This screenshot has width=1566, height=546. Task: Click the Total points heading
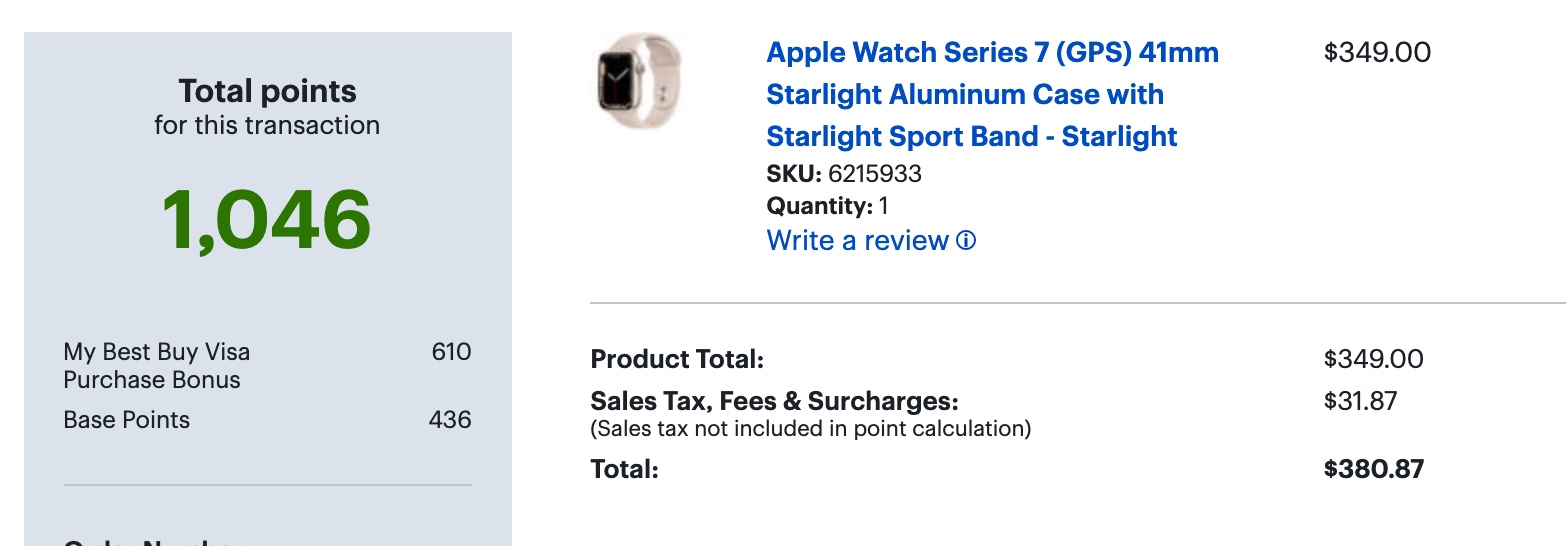coord(267,92)
